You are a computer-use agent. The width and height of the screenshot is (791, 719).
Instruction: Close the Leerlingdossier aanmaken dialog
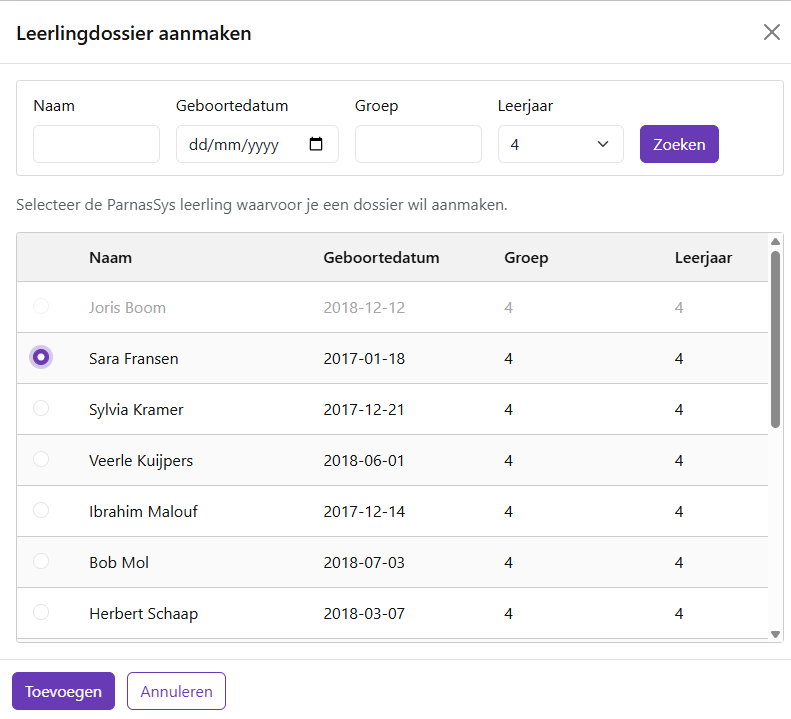point(771,32)
